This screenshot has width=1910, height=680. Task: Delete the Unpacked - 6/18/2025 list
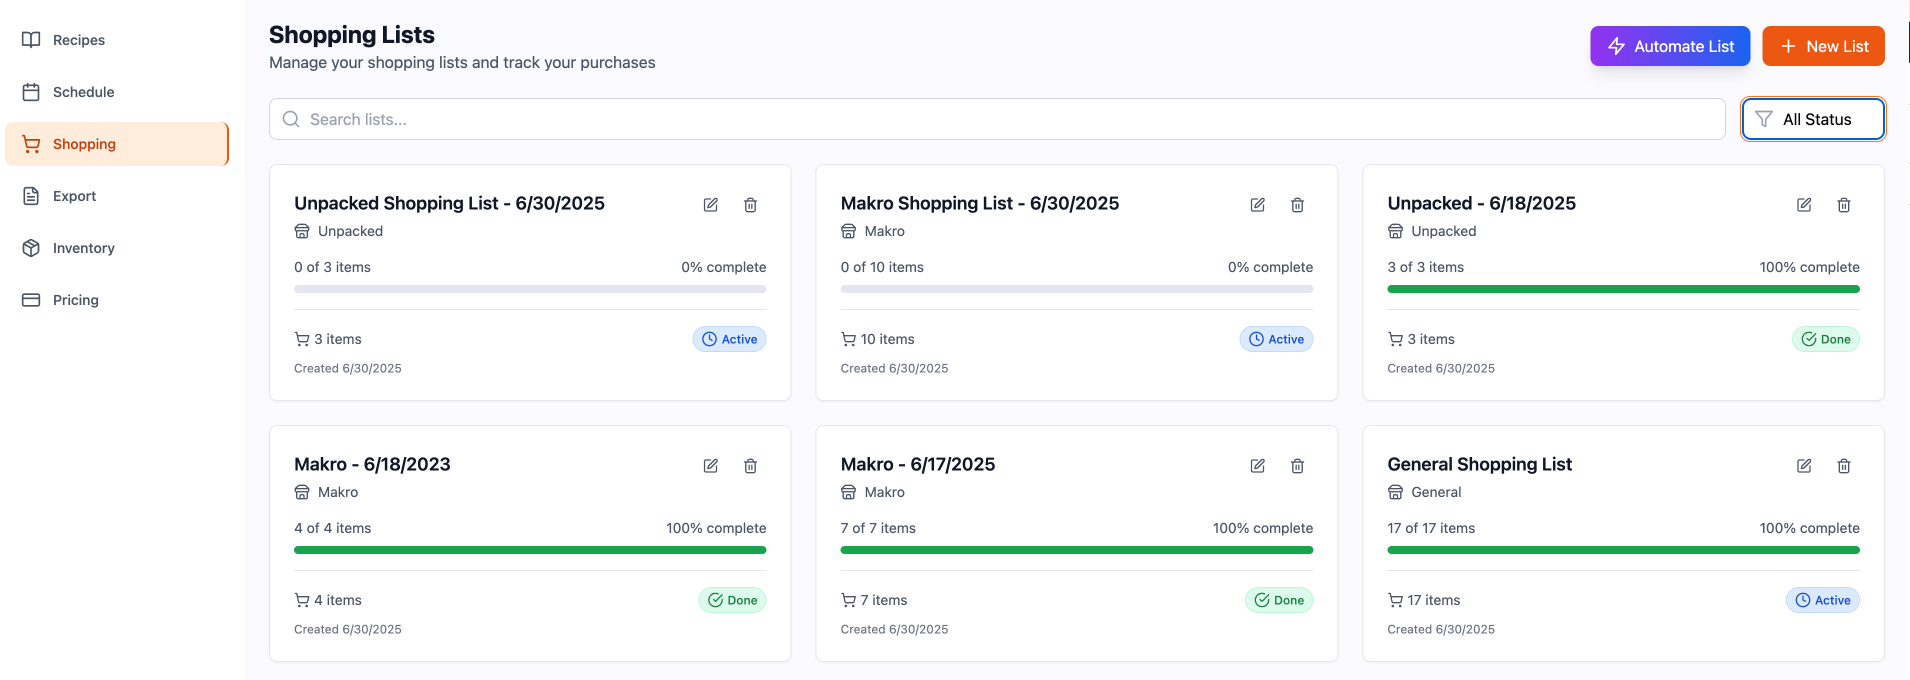[x=1844, y=205]
